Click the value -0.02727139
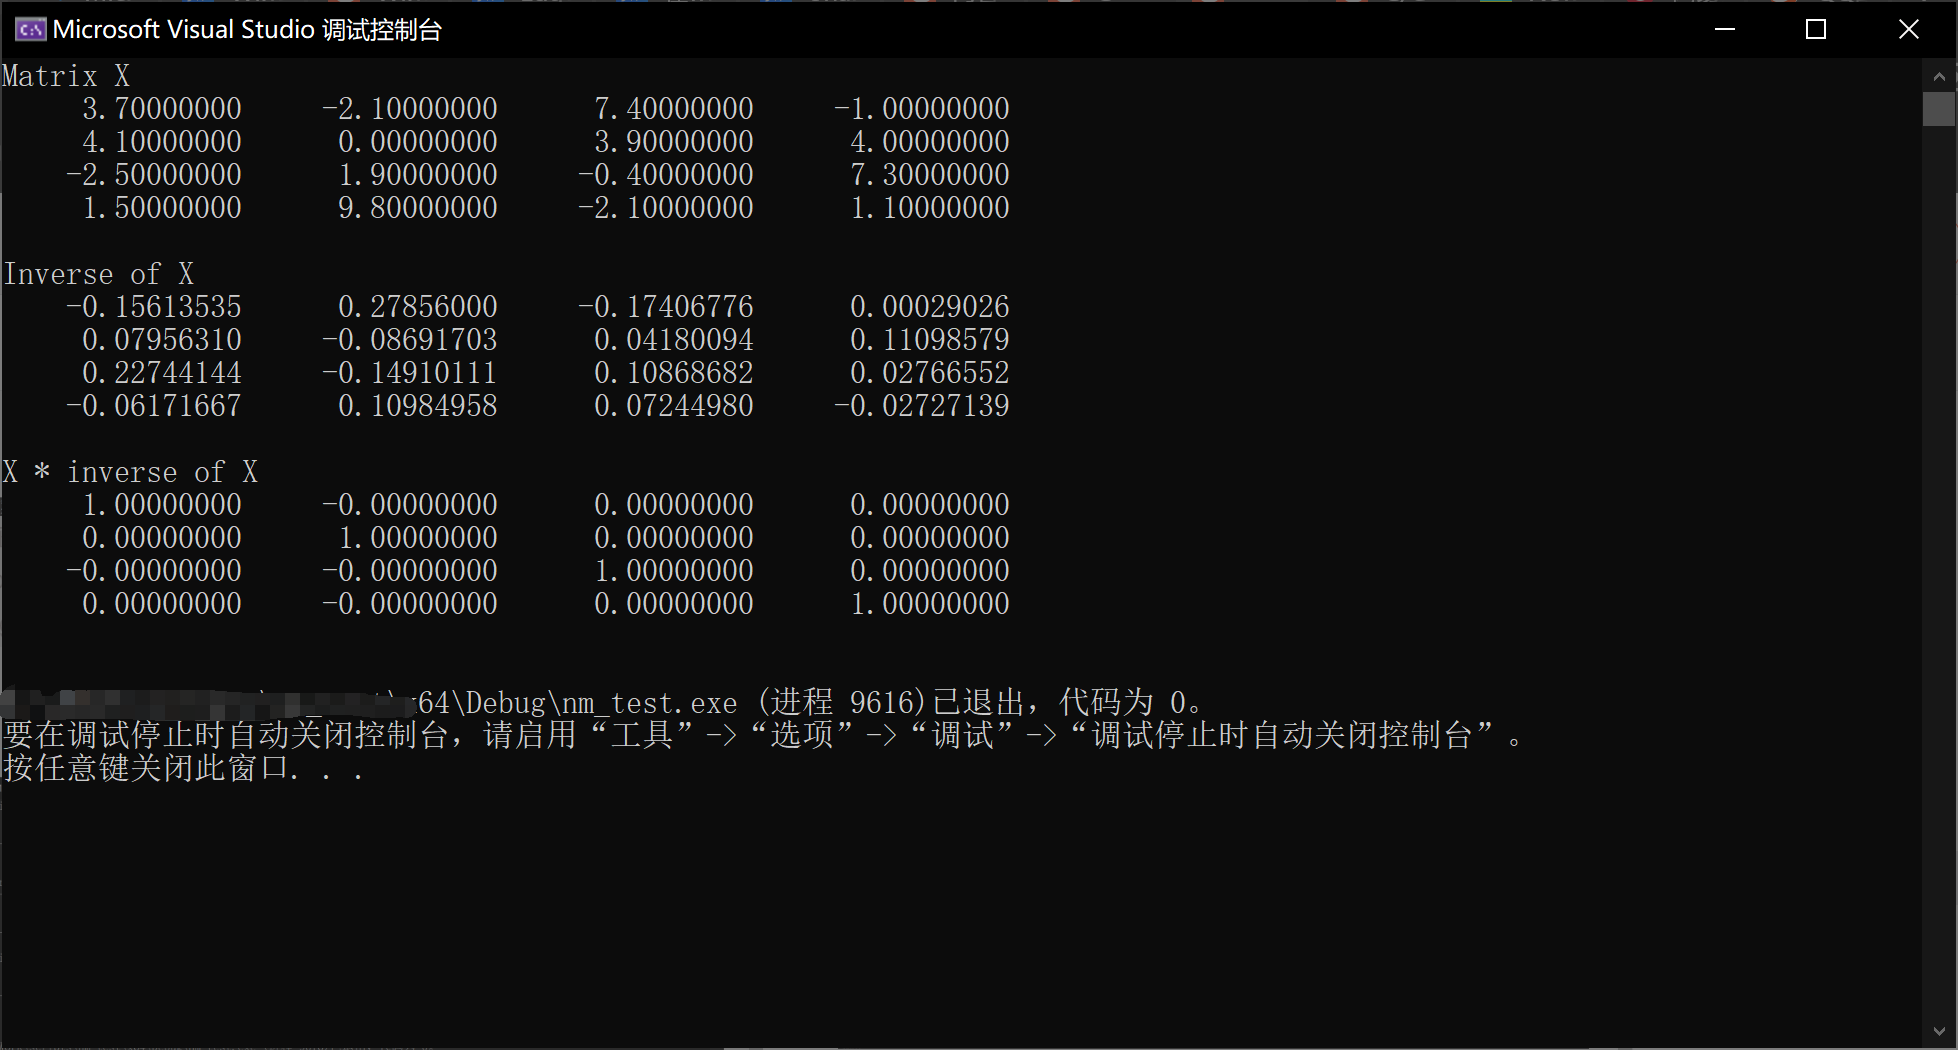Image resolution: width=1958 pixels, height=1050 pixels. coord(922,406)
